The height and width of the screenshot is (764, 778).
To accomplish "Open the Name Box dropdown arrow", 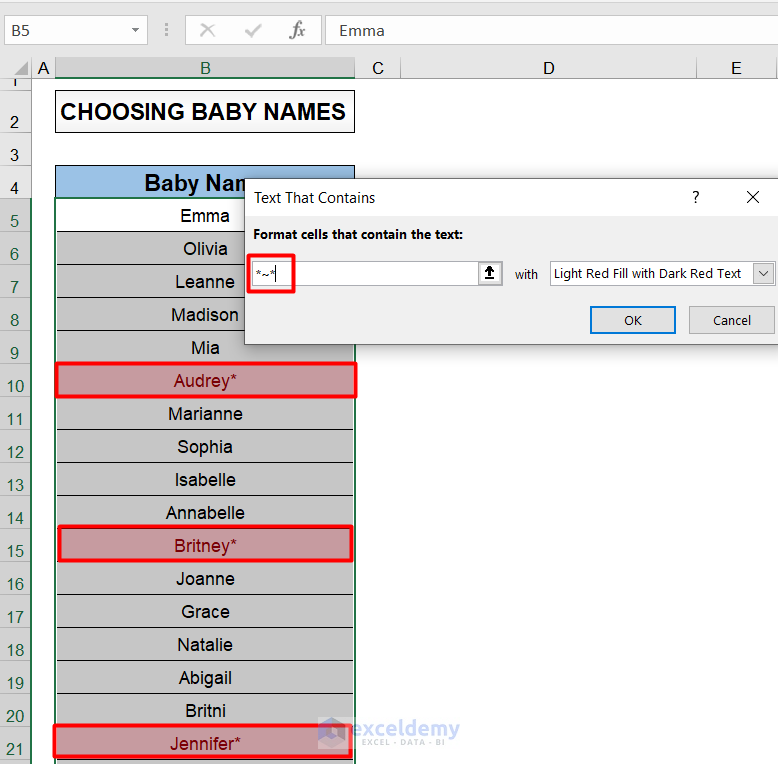I will [135, 30].
